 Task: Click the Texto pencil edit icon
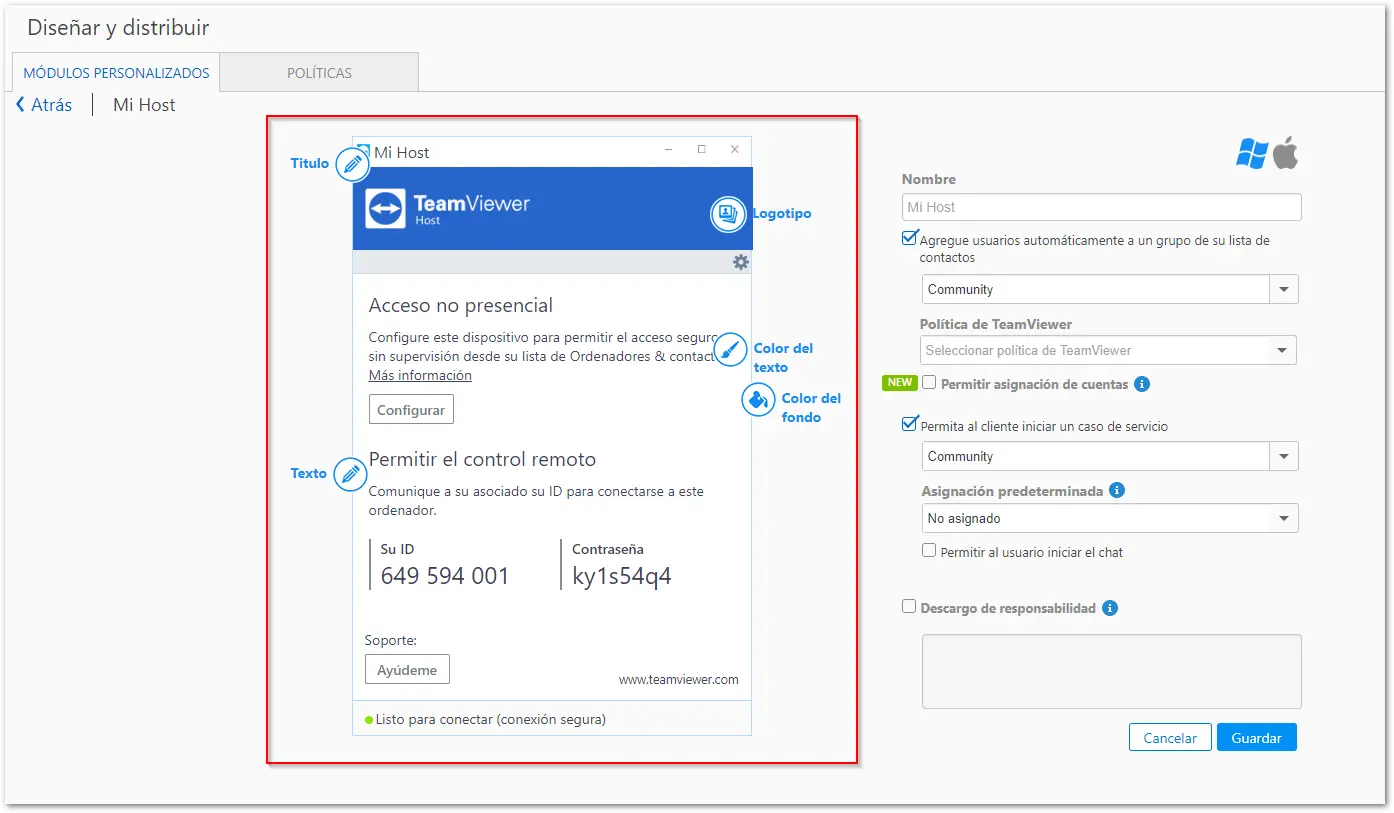coord(350,474)
